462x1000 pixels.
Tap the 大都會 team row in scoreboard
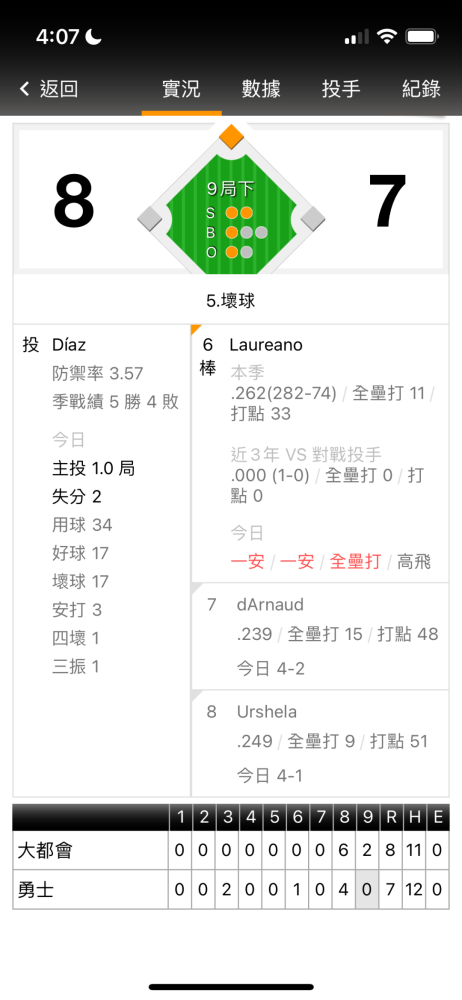tap(231, 851)
